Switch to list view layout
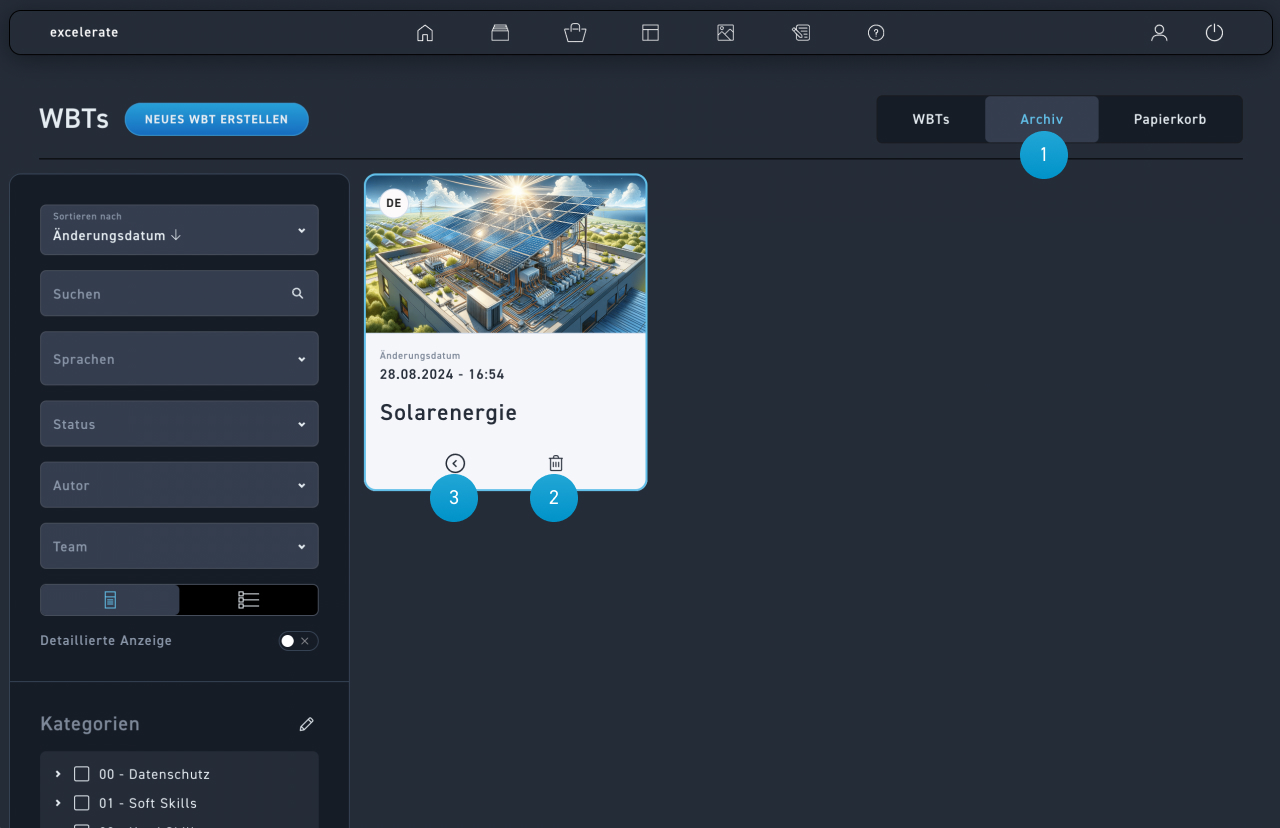The width and height of the screenshot is (1280, 828). click(x=248, y=600)
